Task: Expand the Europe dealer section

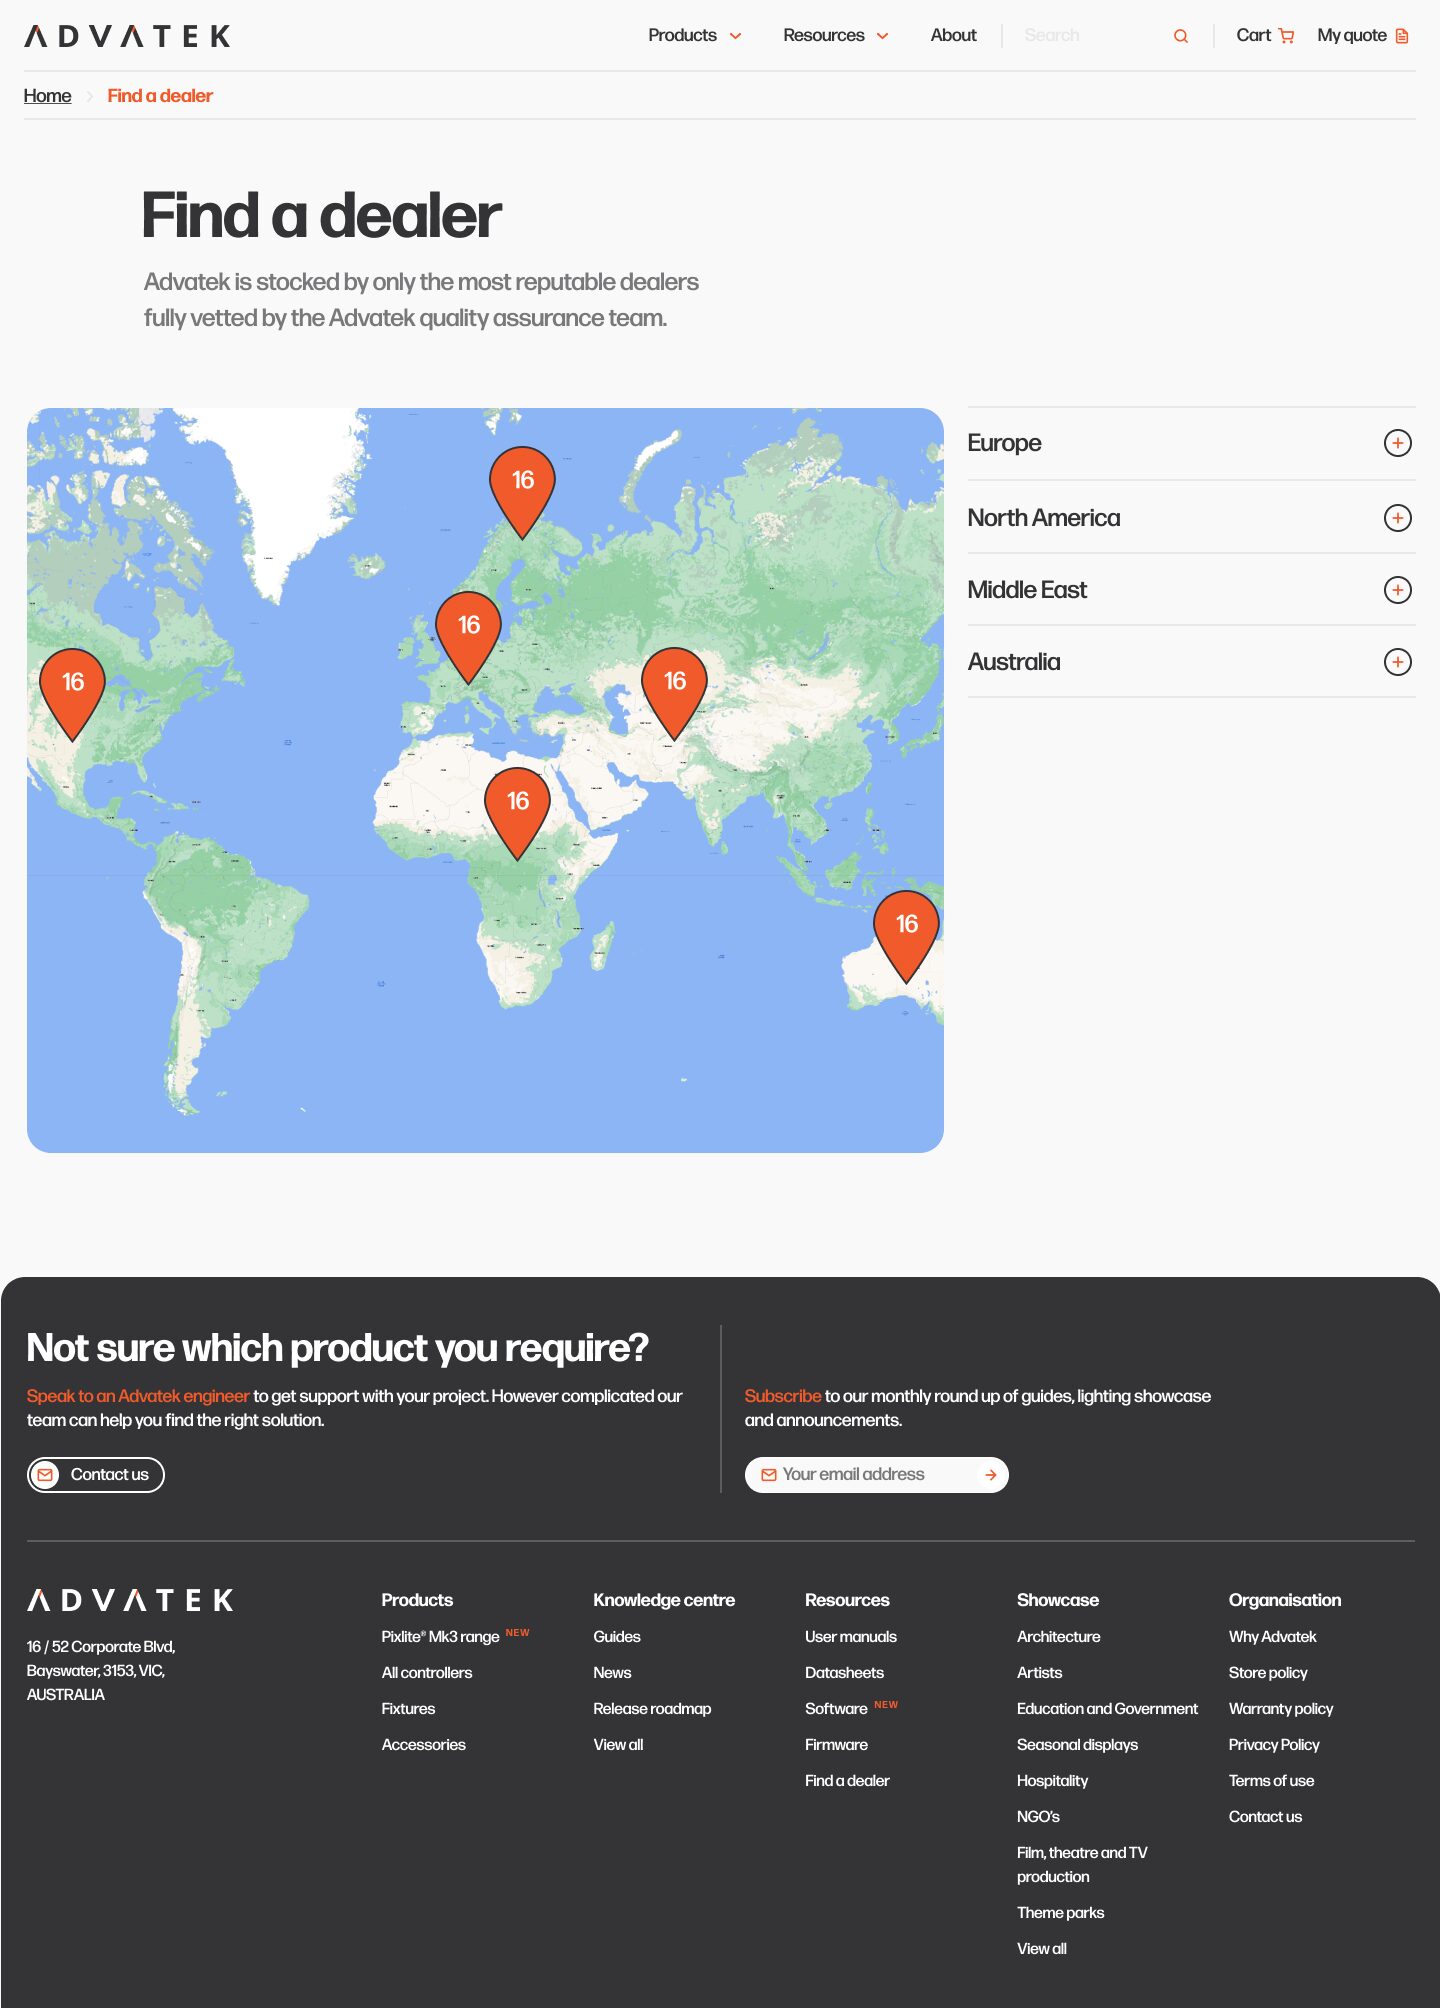Action: [x=1191, y=443]
